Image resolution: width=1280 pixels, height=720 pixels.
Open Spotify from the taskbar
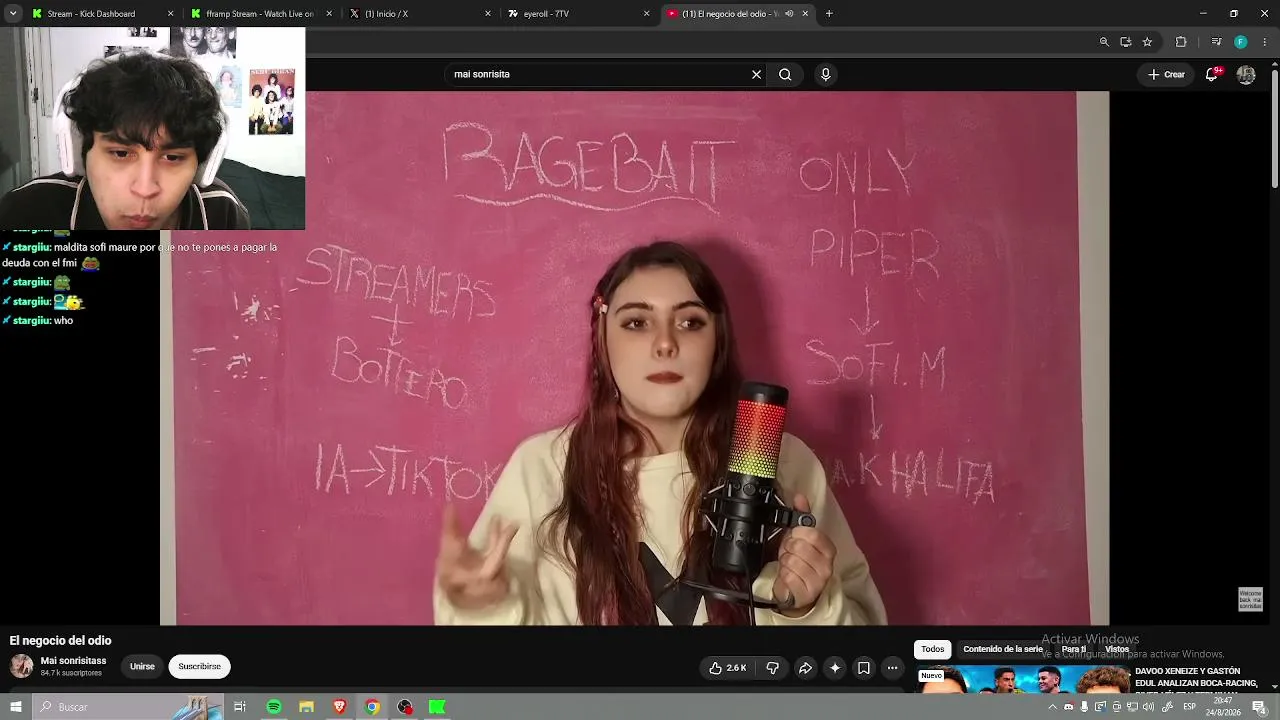coord(273,707)
